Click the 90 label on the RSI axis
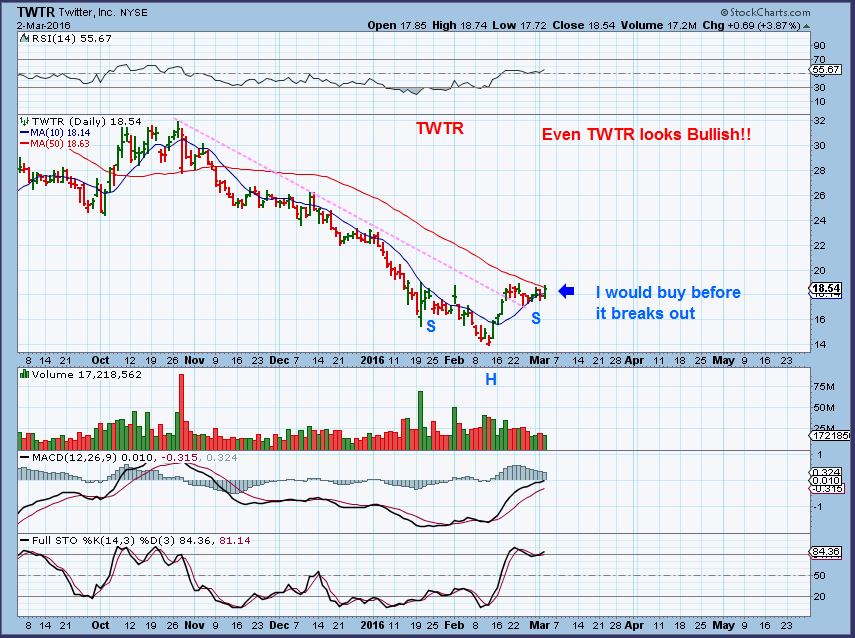 (819, 45)
